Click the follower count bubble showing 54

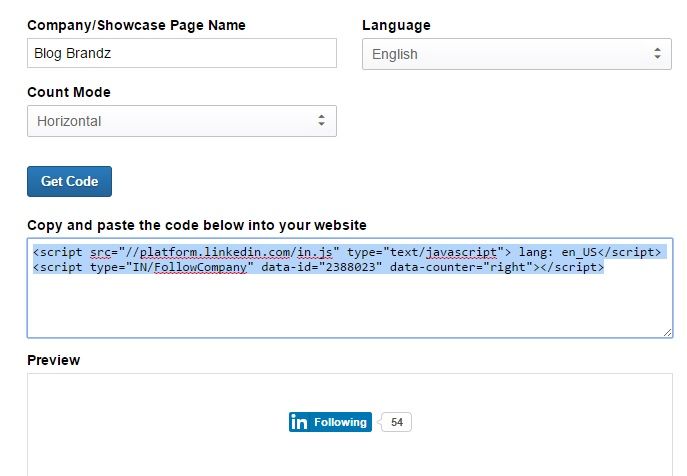[396, 422]
